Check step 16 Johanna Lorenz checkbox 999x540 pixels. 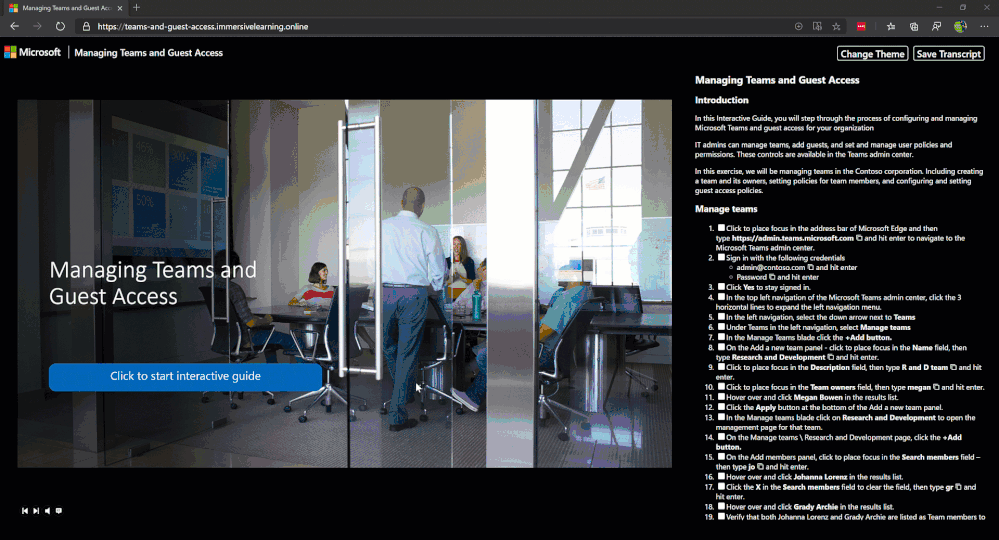tap(721, 476)
